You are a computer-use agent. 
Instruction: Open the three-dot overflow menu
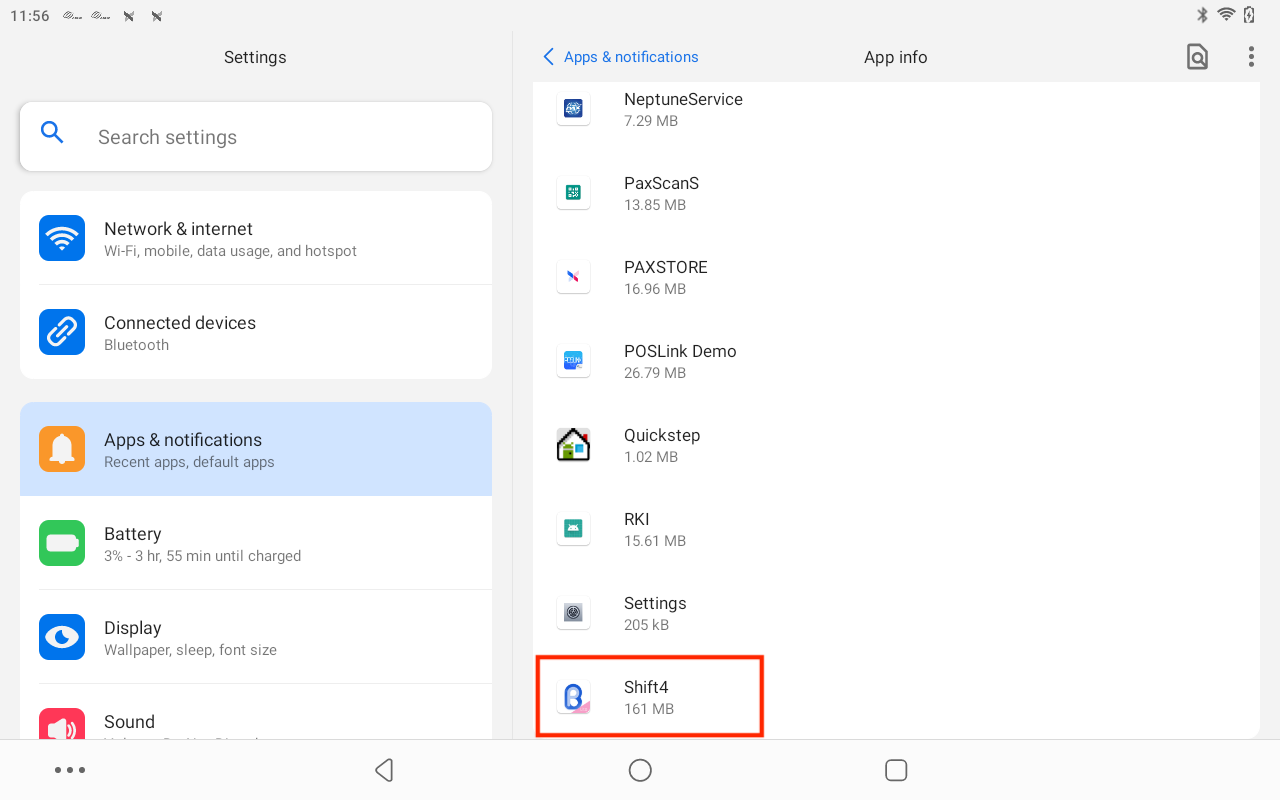1251,57
